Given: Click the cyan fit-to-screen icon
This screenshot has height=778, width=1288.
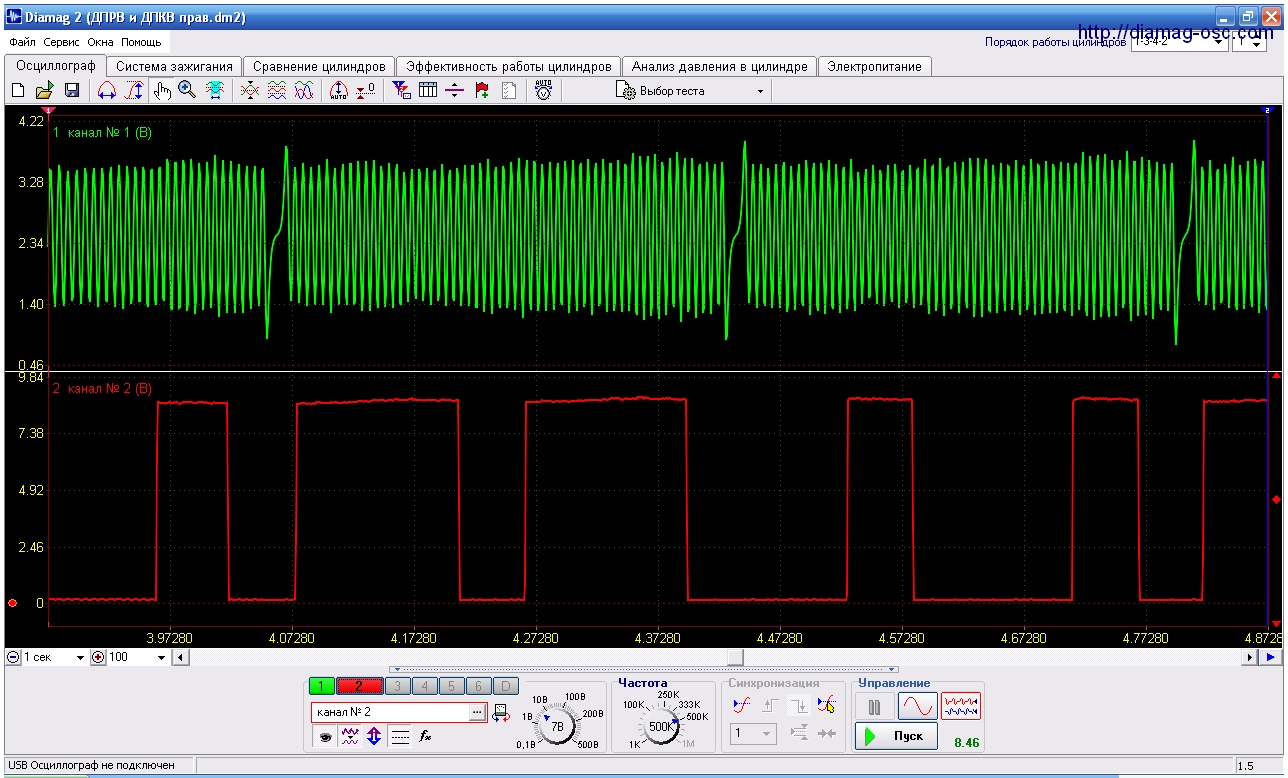Looking at the screenshot, I should coord(214,91).
